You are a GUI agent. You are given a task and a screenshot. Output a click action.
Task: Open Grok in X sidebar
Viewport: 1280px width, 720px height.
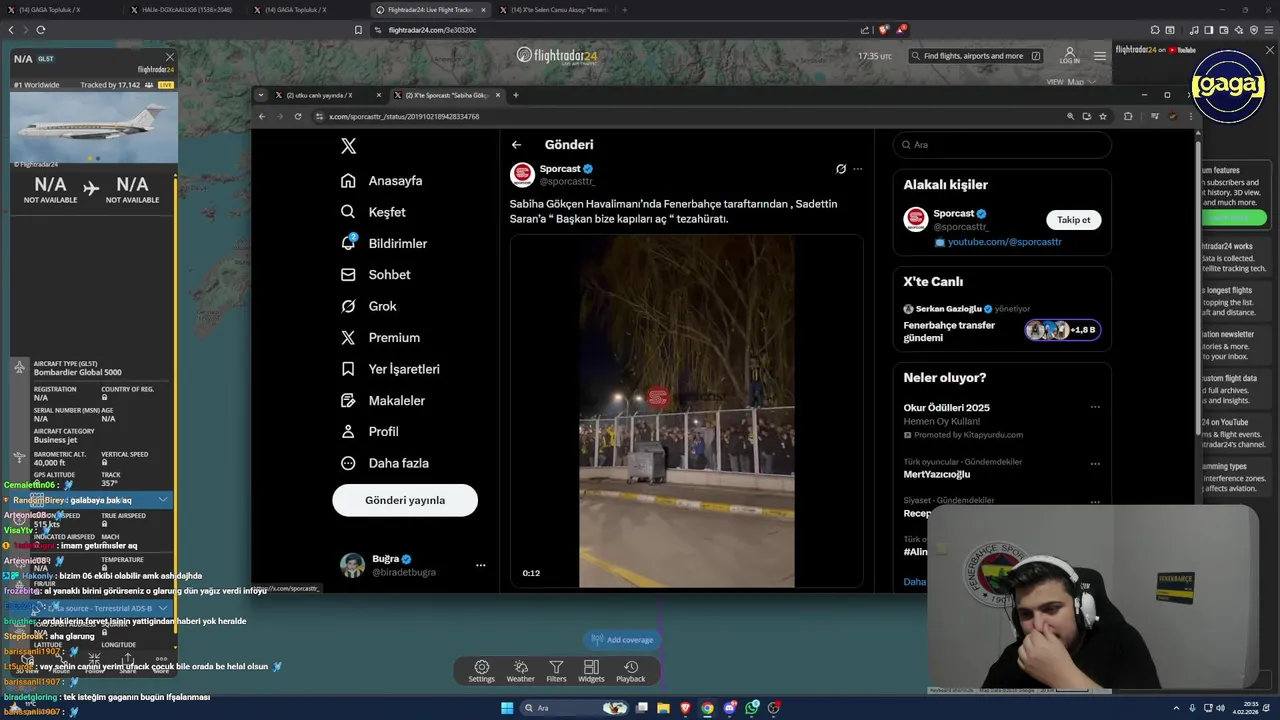pos(369,306)
